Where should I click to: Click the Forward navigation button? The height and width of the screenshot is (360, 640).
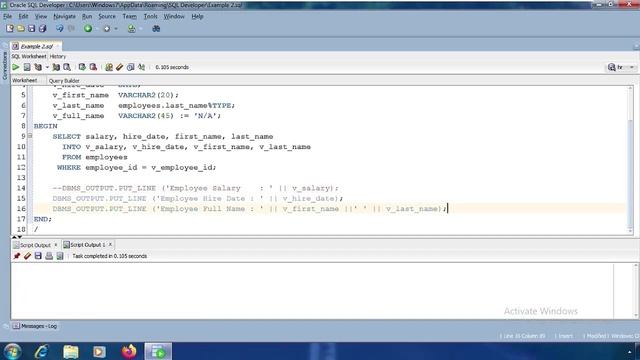pos(107,29)
